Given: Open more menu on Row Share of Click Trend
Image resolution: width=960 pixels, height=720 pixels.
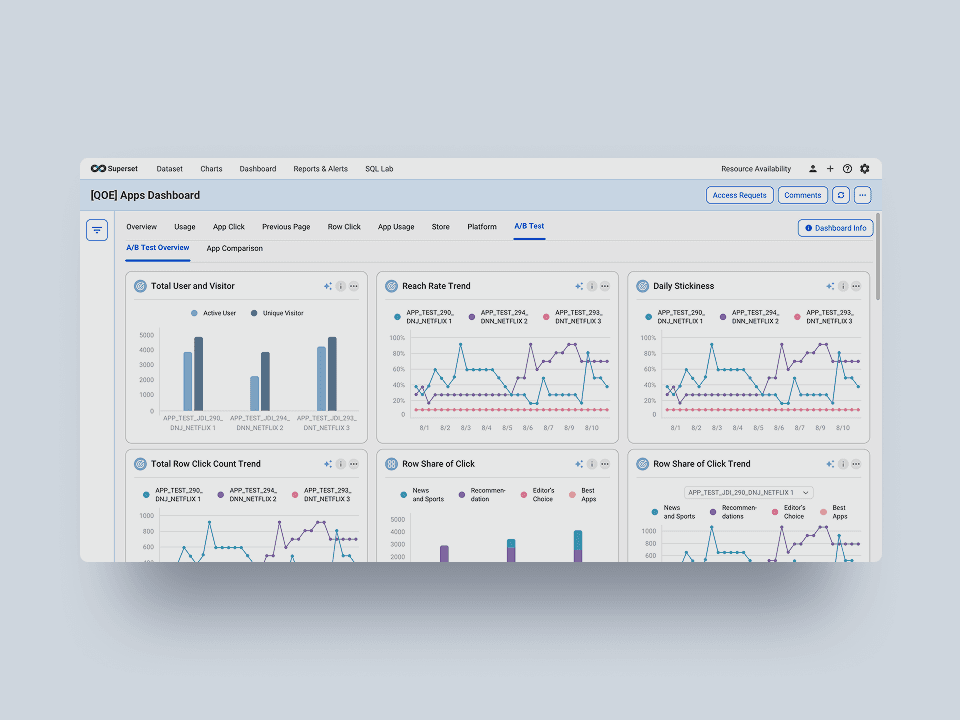Looking at the screenshot, I should (856, 464).
